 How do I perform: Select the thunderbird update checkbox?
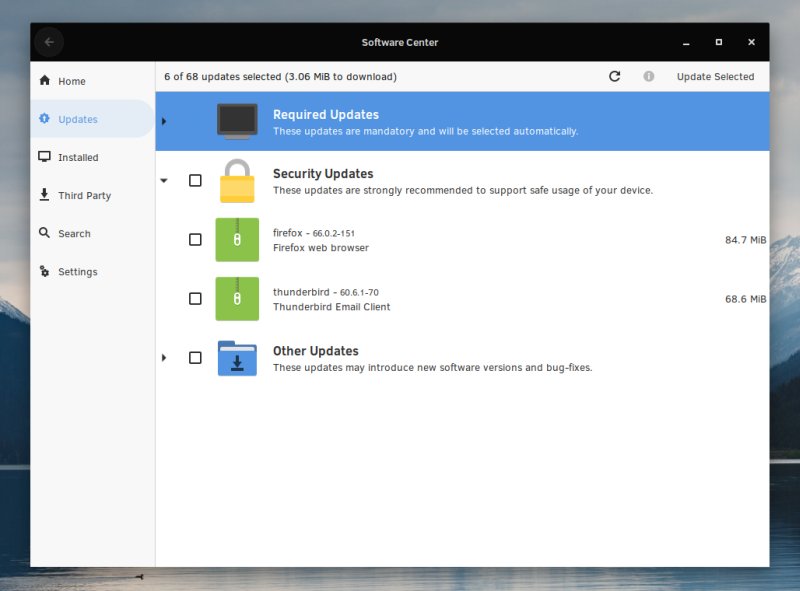[x=195, y=299]
